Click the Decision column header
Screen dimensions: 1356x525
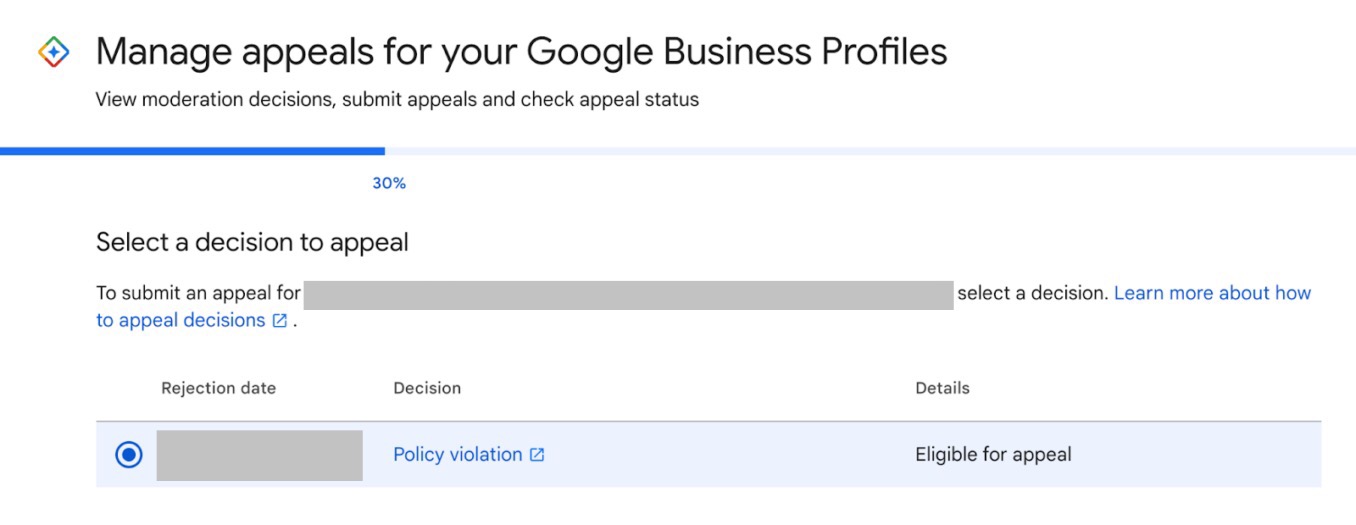[427, 388]
